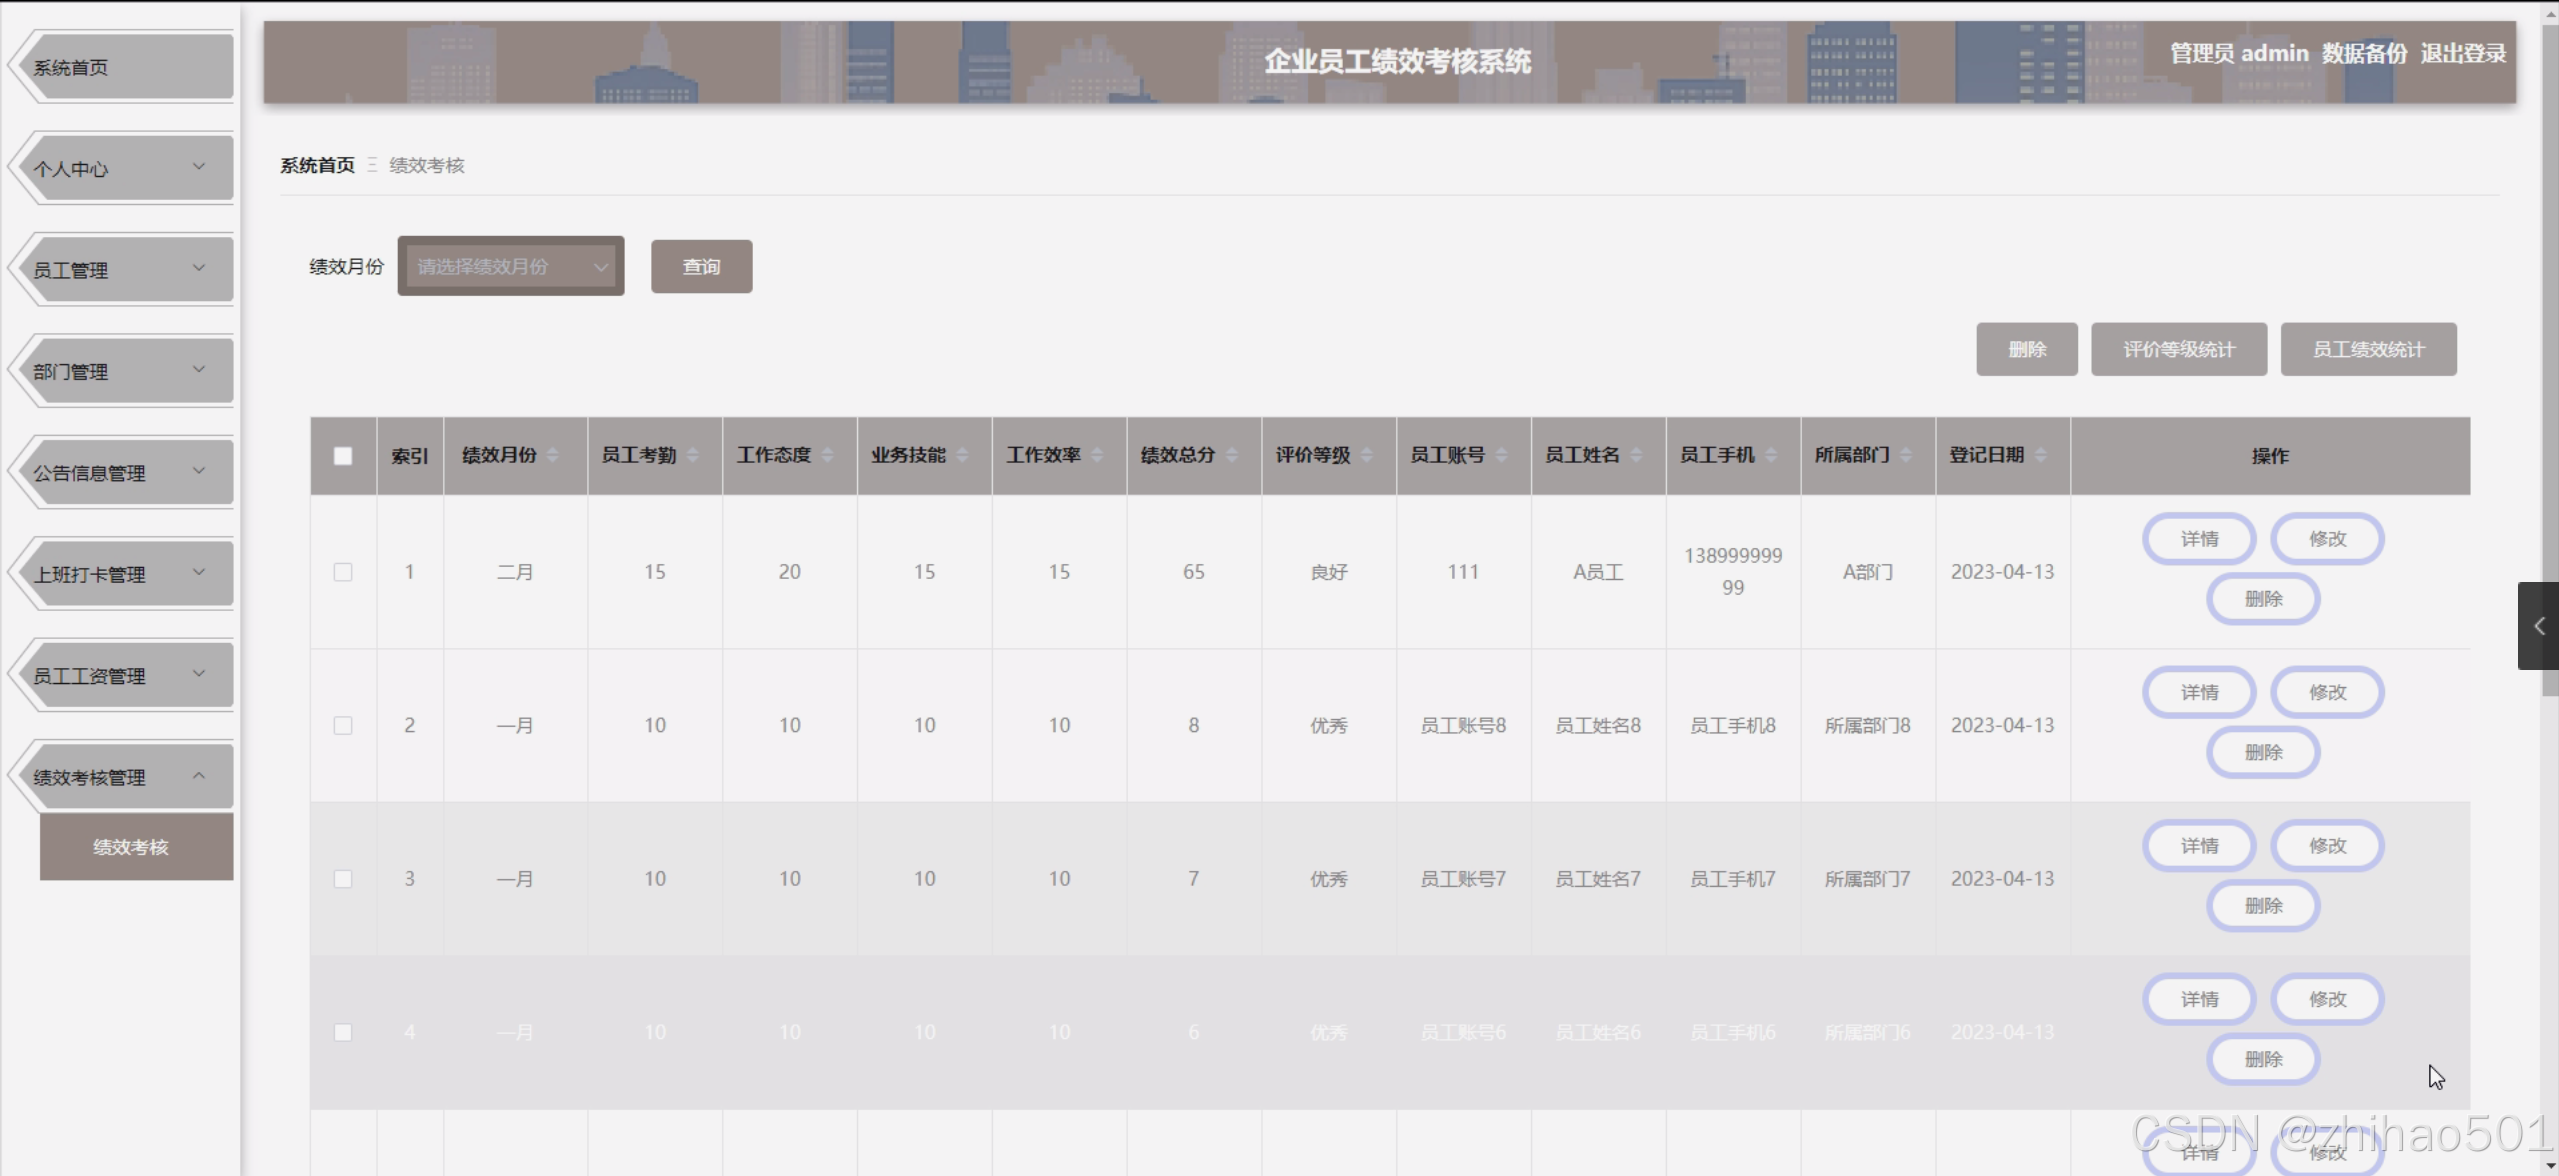2559x1176 pixels.
Task: Expand the 员工管理 sidebar section
Action: click(120, 268)
